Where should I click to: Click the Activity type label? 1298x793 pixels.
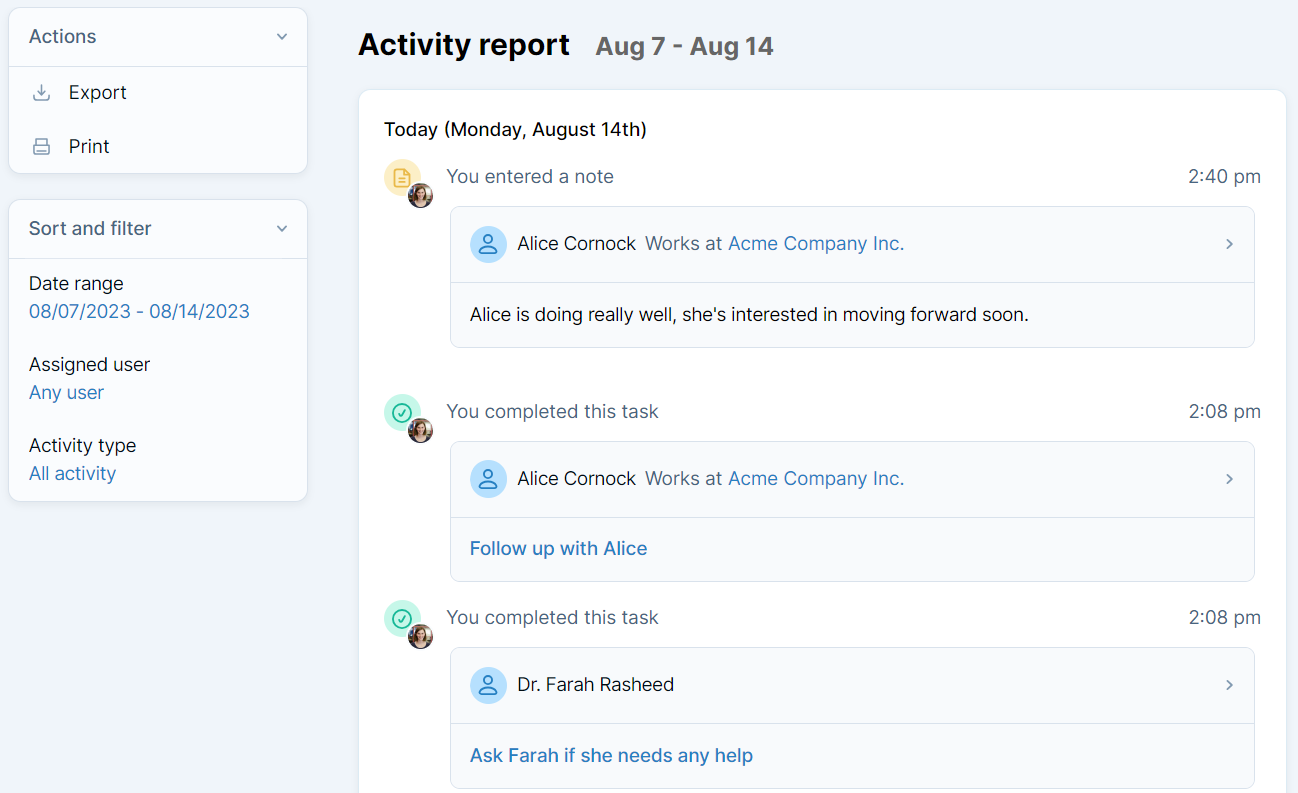click(82, 446)
